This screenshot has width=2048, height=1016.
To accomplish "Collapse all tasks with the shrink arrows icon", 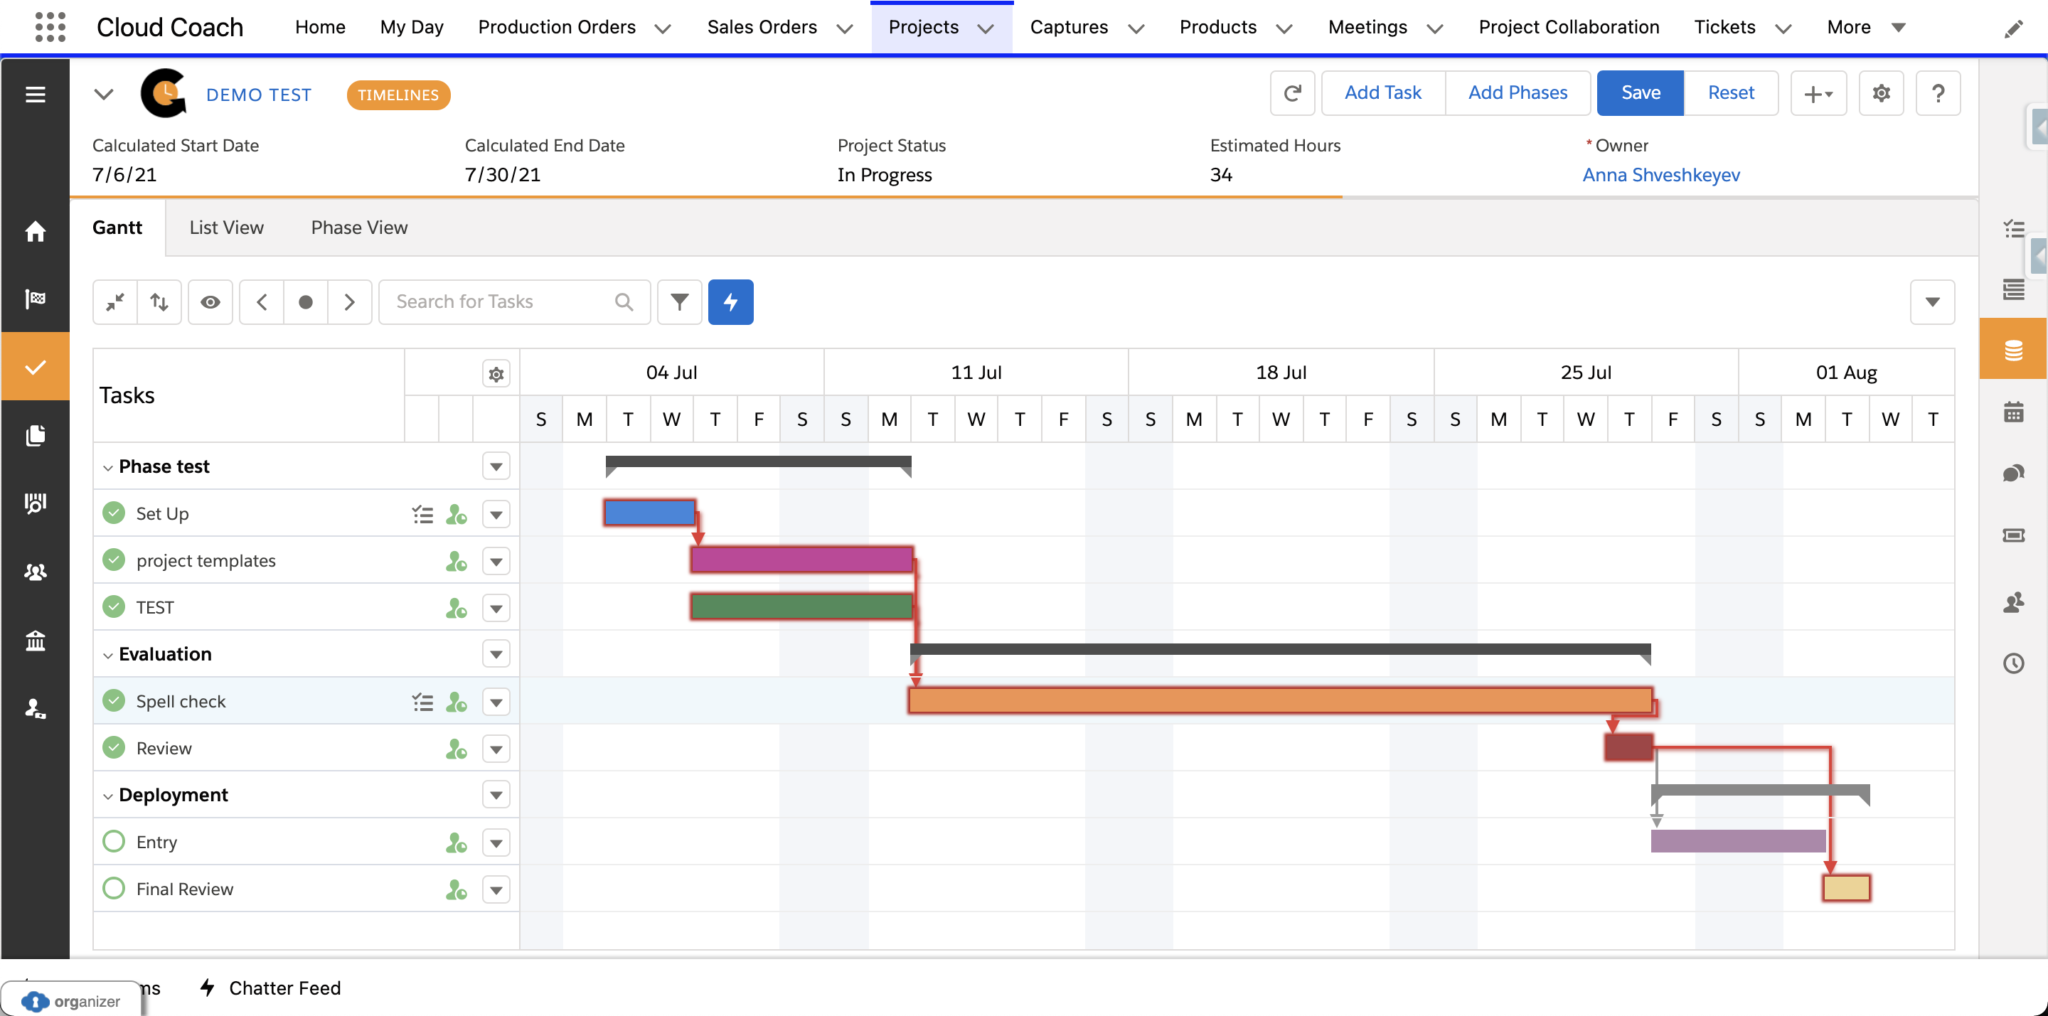I will (x=115, y=302).
